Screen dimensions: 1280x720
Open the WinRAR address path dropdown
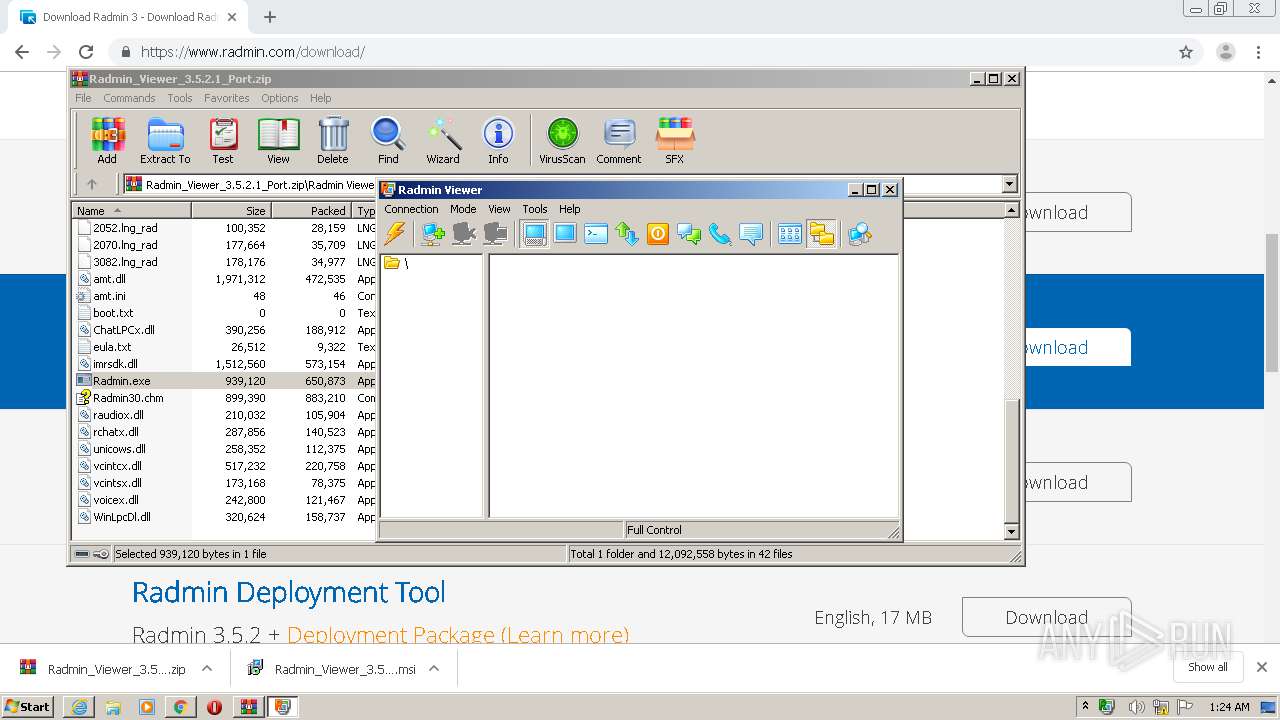1009,184
